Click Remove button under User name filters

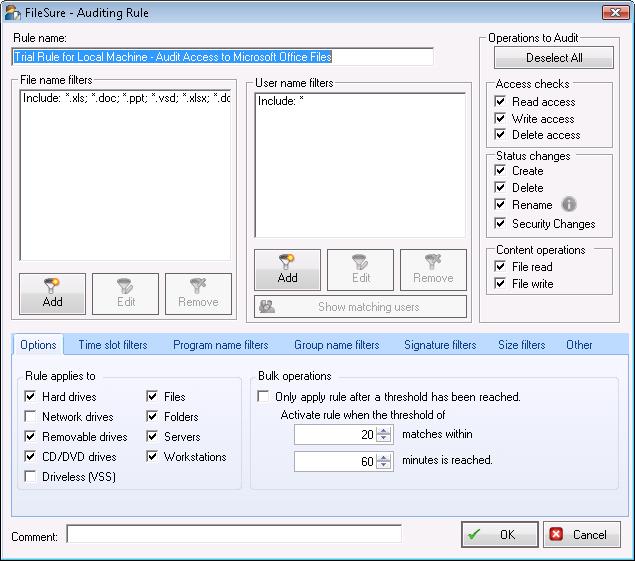pyautogui.click(x=433, y=270)
